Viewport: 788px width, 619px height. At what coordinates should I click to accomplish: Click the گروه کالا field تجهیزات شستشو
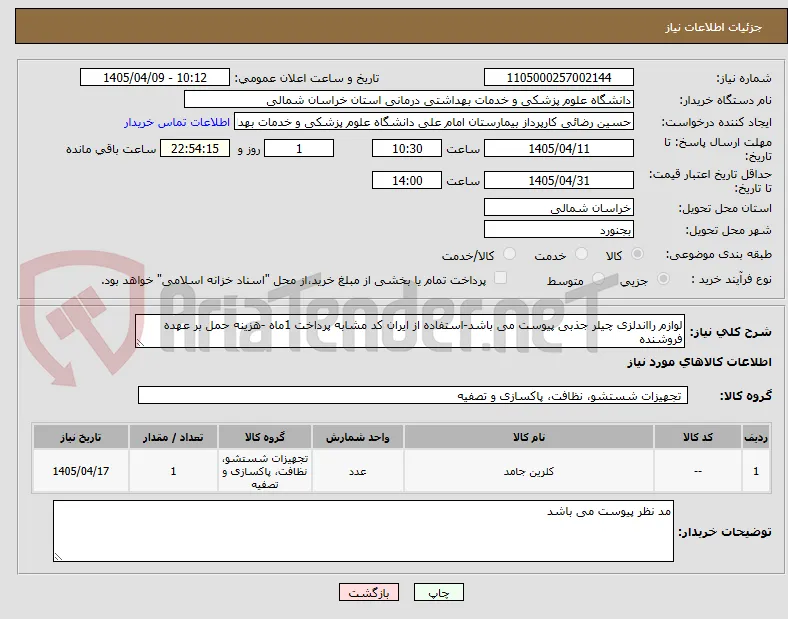tap(413, 395)
